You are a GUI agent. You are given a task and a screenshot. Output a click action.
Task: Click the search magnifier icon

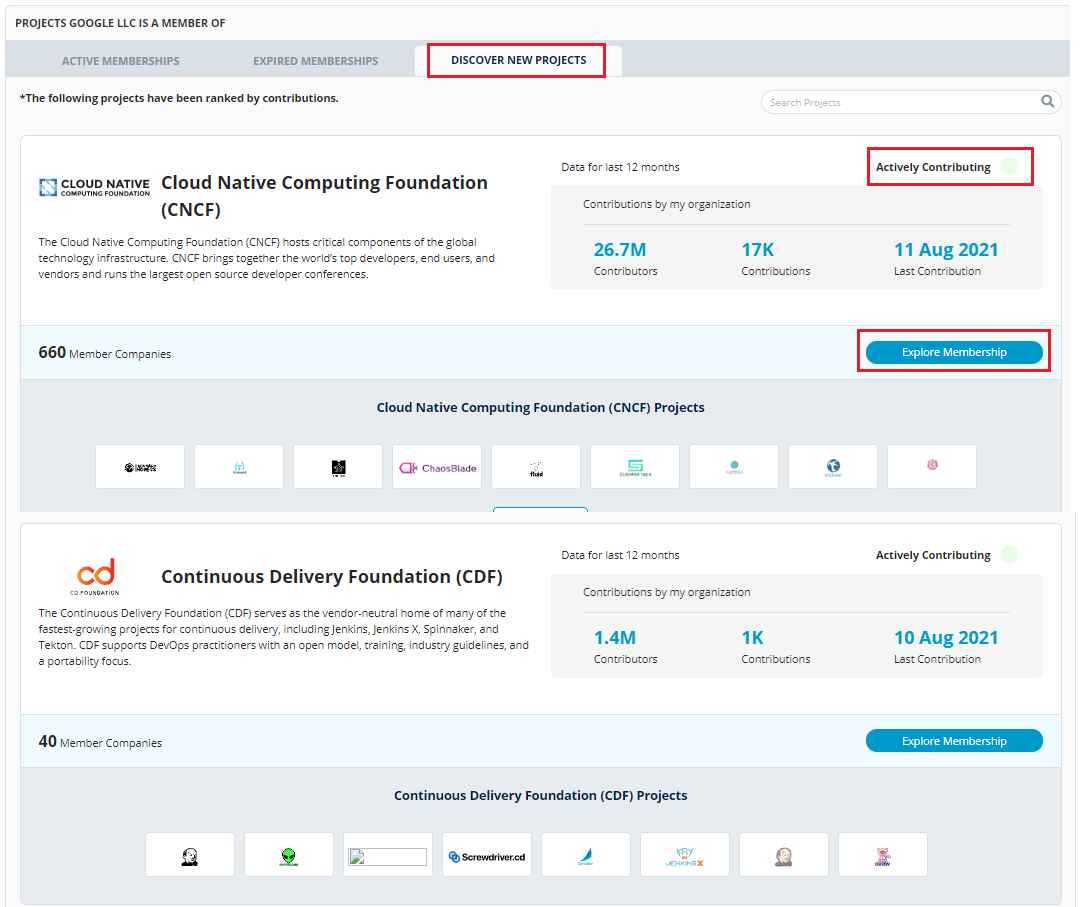1047,101
